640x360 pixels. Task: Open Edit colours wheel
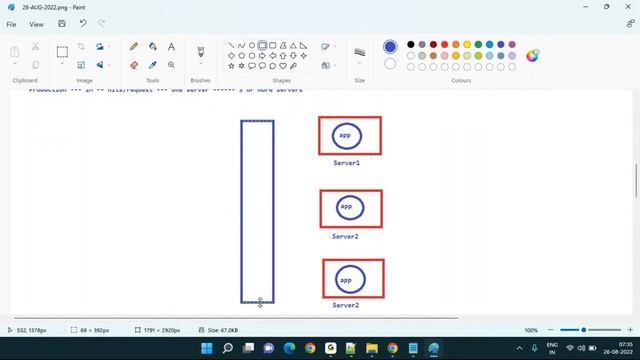pyautogui.click(x=532, y=56)
